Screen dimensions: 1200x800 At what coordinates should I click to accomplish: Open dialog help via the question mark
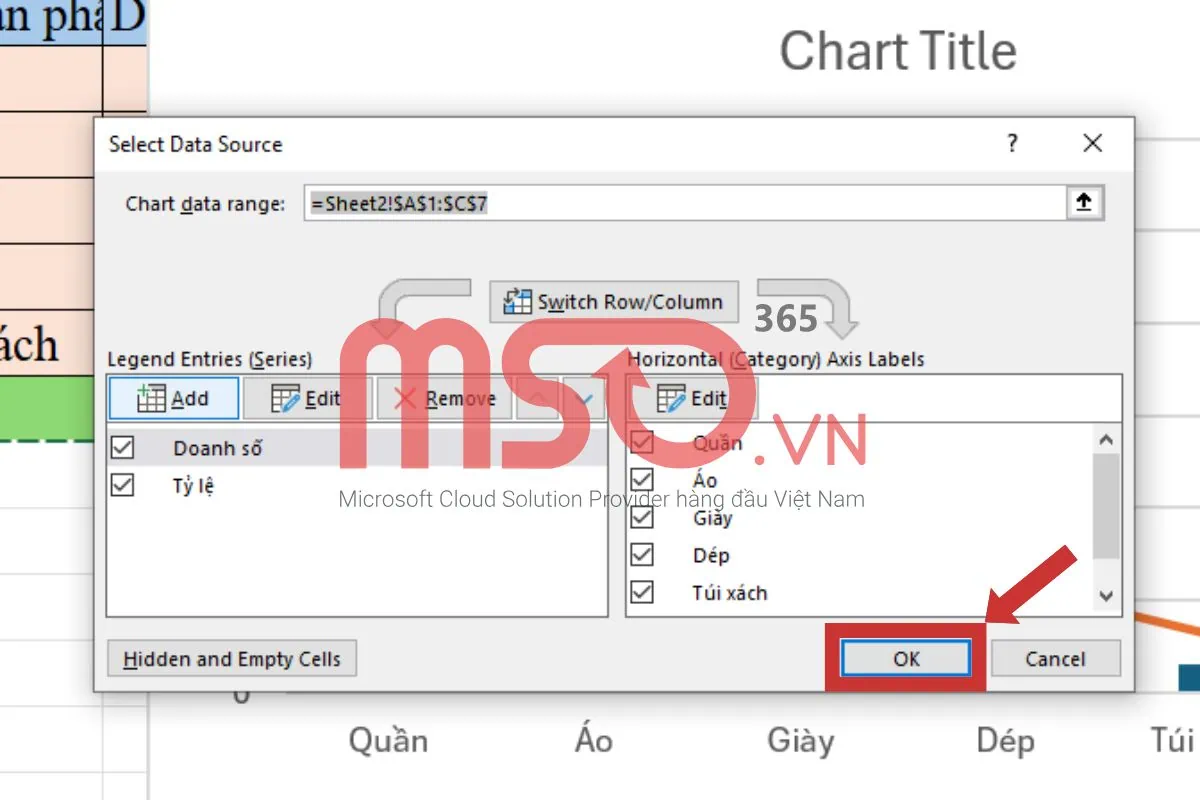pyautogui.click(x=1012, y=144)
